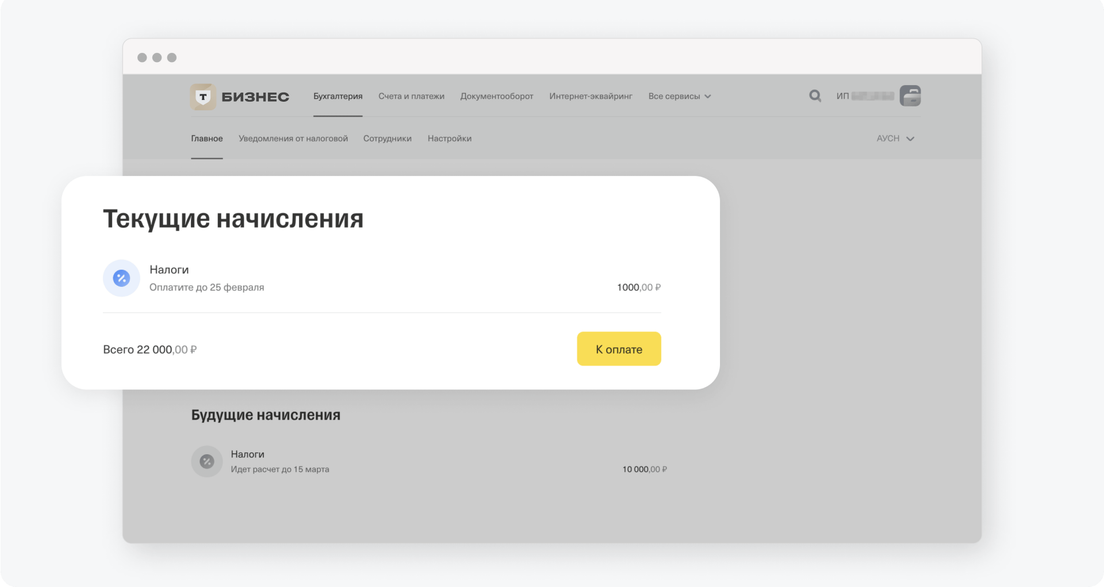The height and width of the screenshot is (587, 1104).
Task: Click the first grey window control dot
Action: [142, 58]
